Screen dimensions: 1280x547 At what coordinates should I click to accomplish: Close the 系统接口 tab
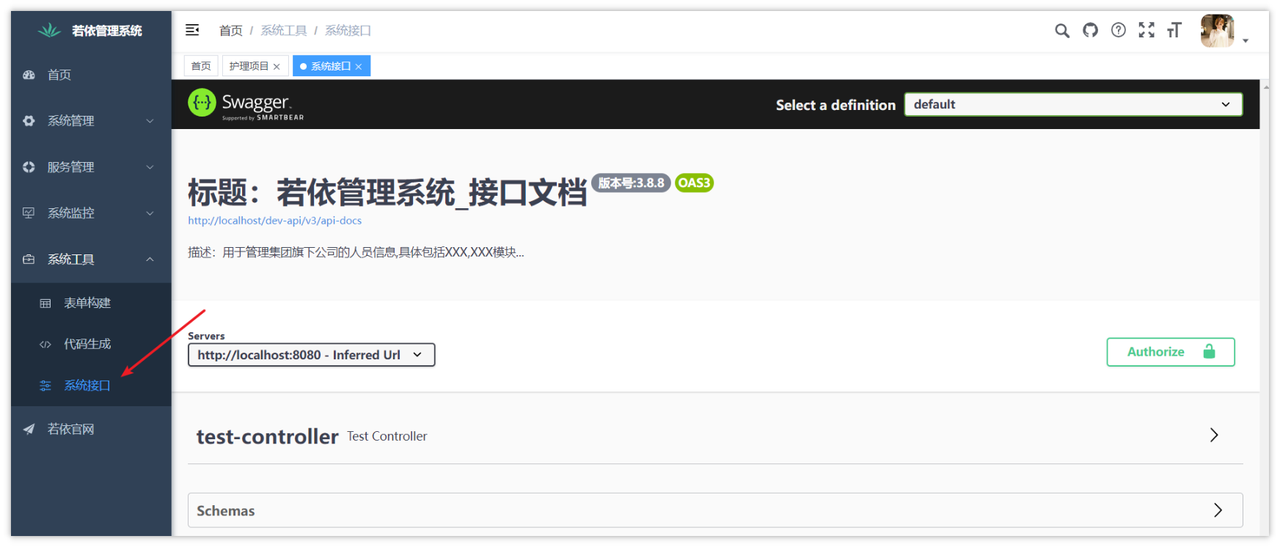(359, 67)
